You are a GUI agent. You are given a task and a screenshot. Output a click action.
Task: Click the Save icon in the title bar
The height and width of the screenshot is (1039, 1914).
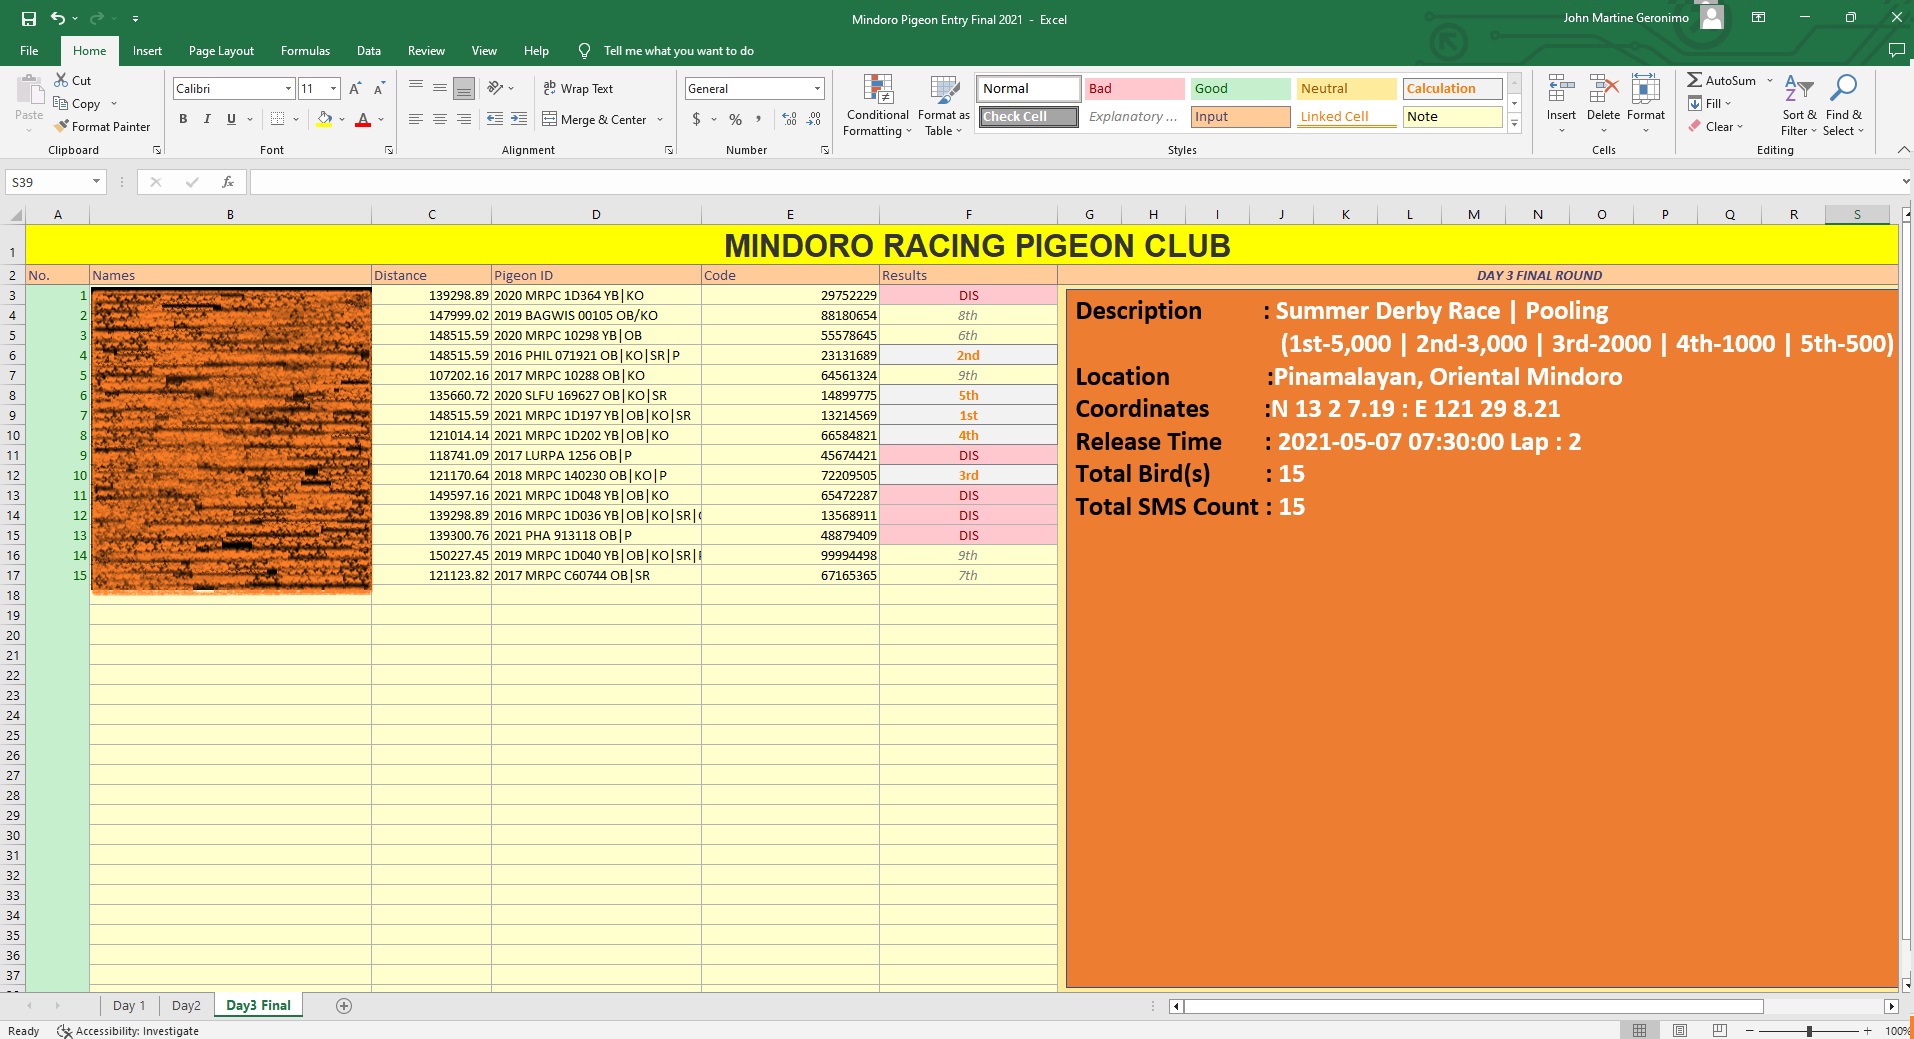(x=29, y=19)
